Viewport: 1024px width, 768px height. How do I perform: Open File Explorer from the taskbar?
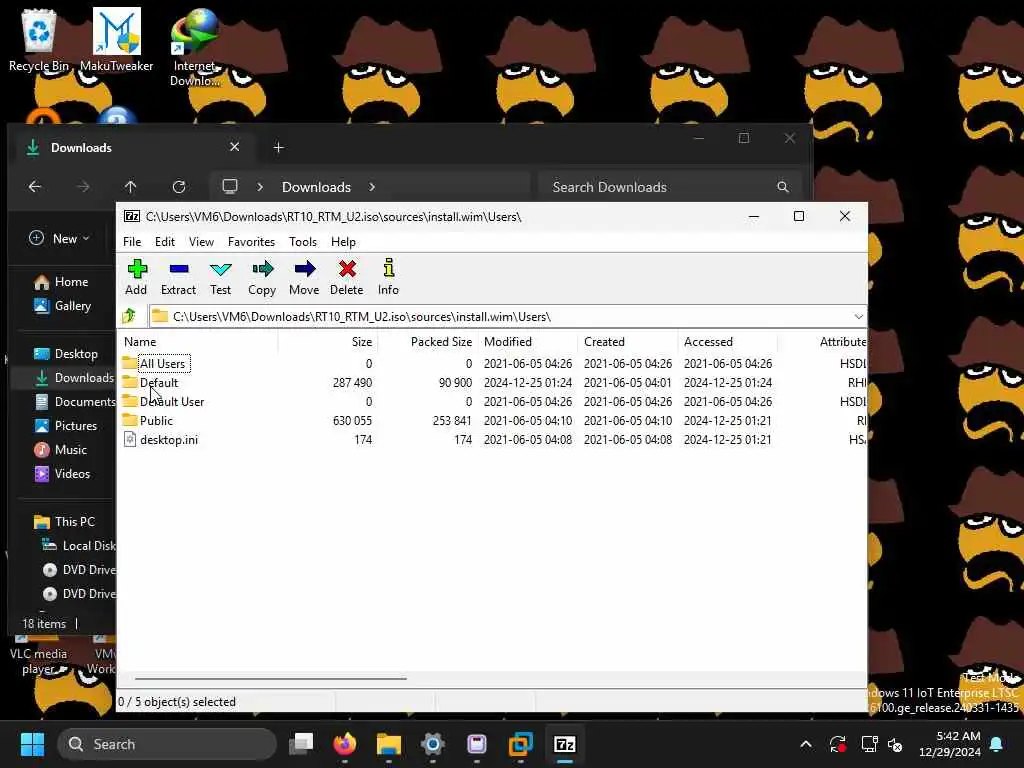point(389,744)
